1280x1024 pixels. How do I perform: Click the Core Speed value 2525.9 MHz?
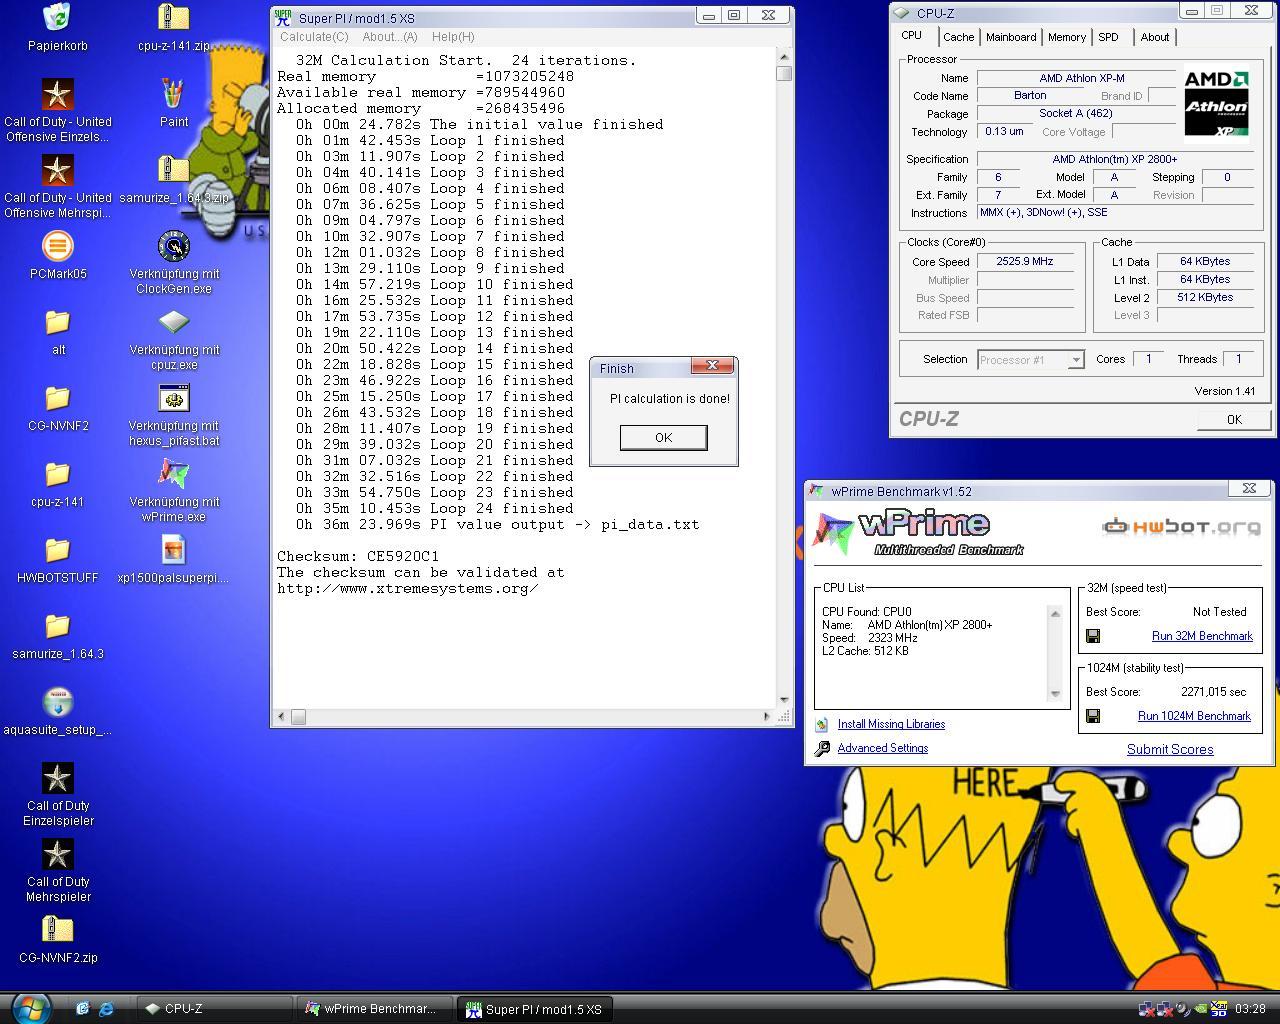[1025, 261]
